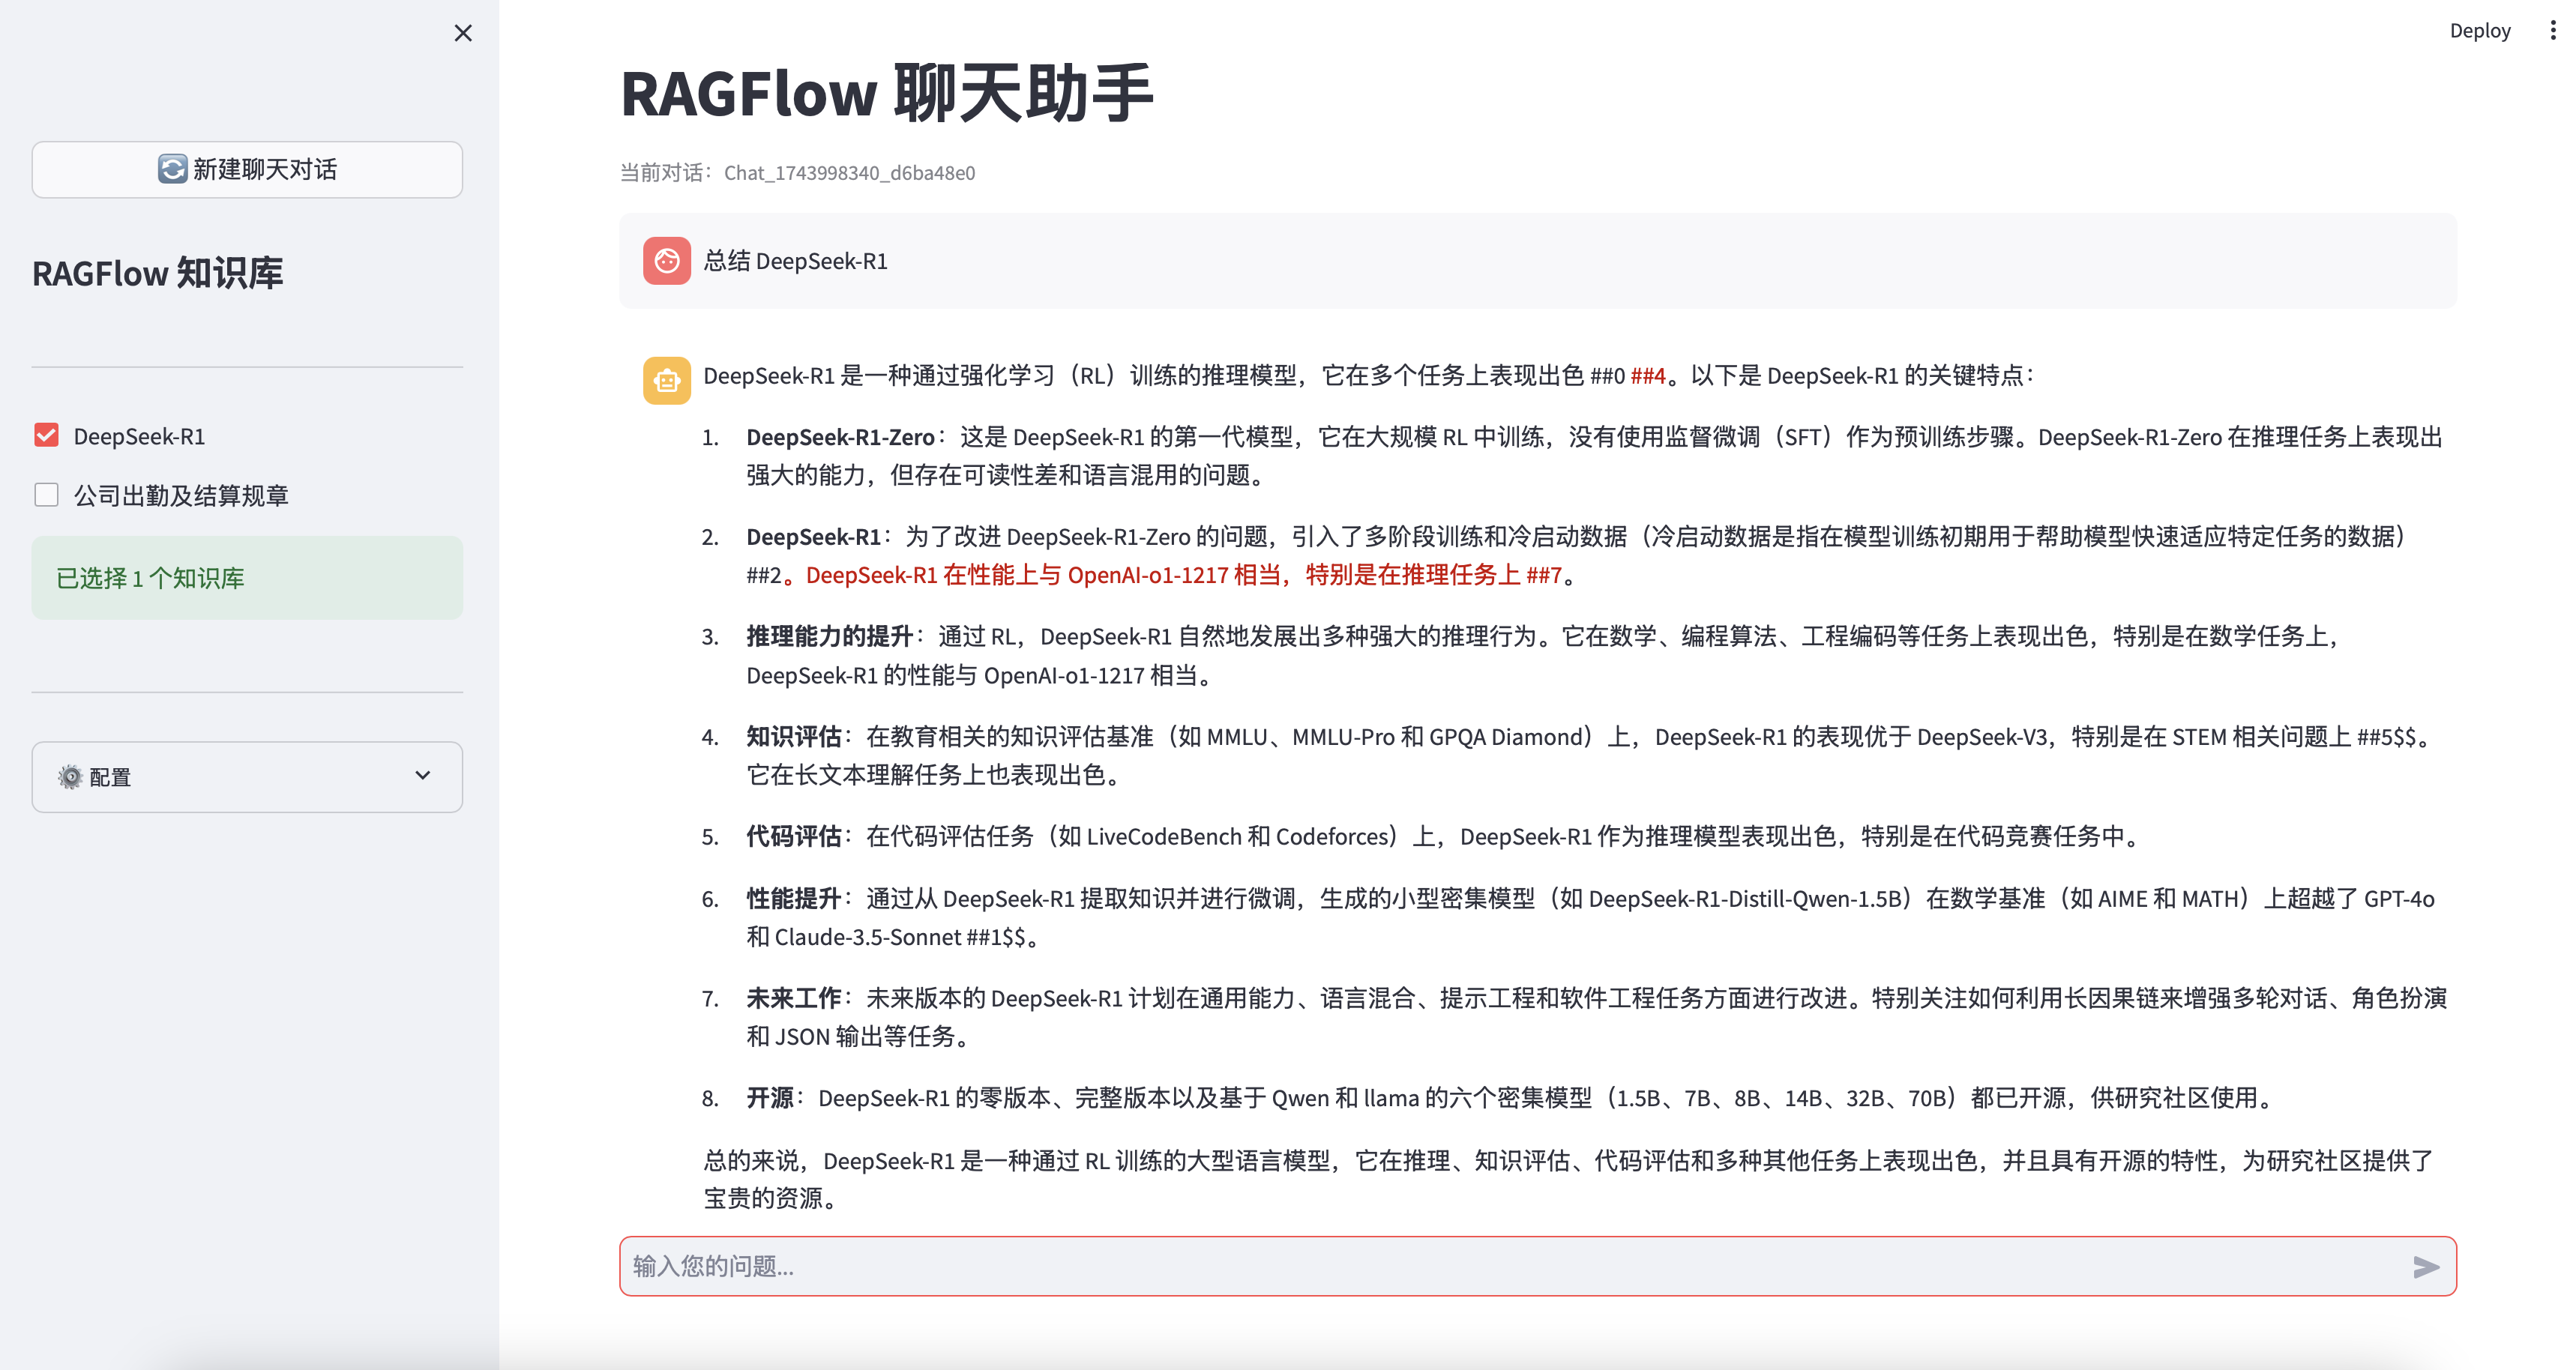The width and height of the screenshot is (2576, 1370).
Task: Uncheck the DeepSeek-R1 knowledge base
Action: tap(46, 435)
